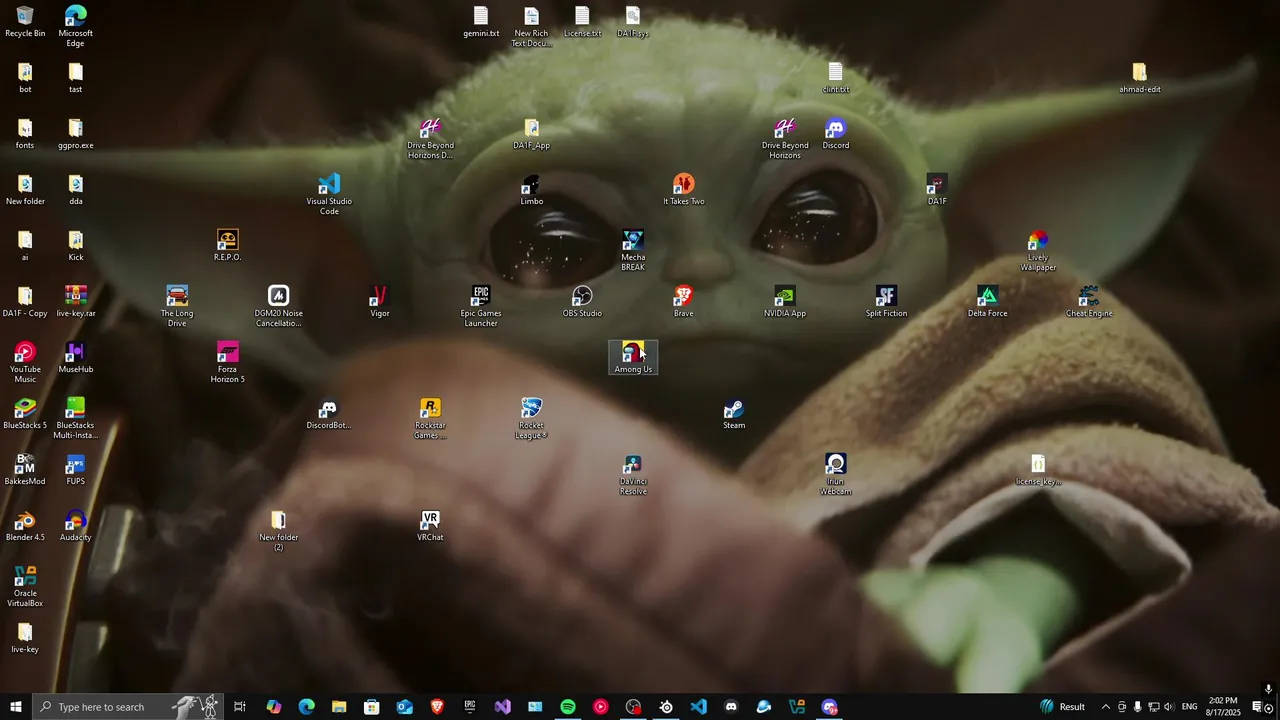Open the volume control in tray

coord(1169,707)
